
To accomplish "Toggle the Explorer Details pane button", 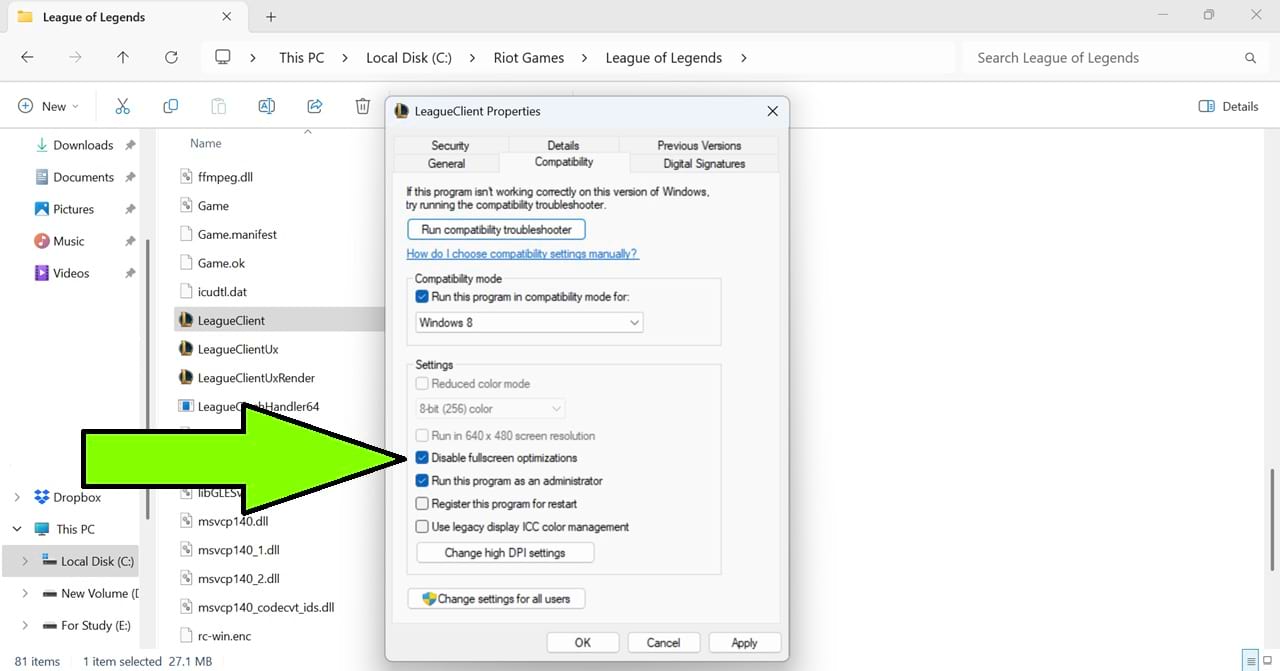I will pos(1228,106).
